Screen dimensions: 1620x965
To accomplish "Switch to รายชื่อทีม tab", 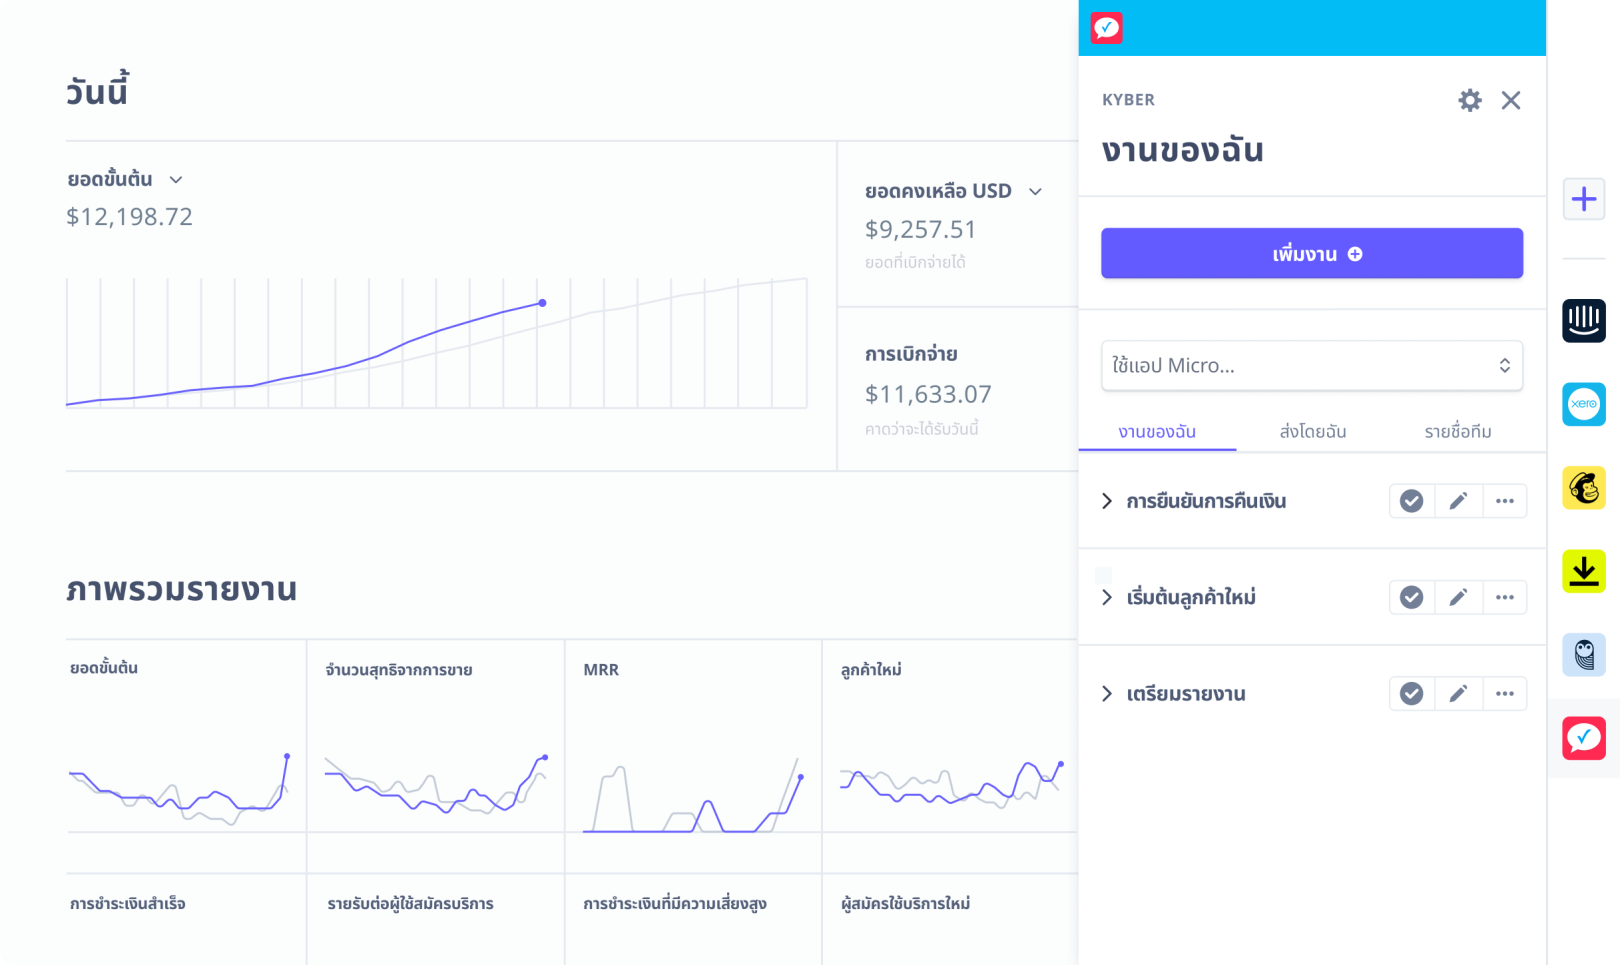I will [x=1458, y=432].
